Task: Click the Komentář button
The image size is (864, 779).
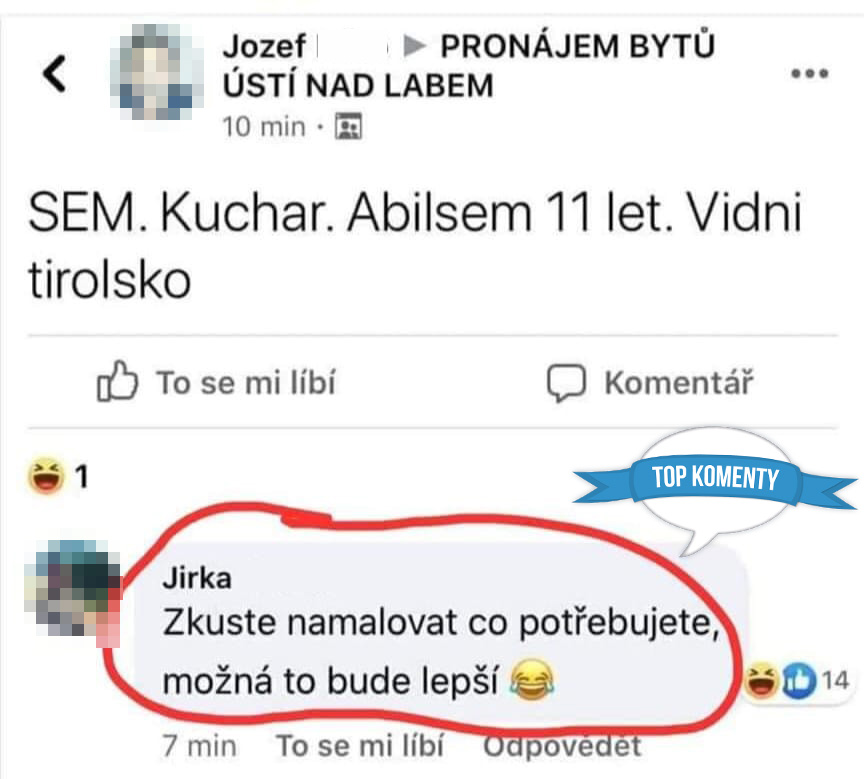Action: [650, 382]
